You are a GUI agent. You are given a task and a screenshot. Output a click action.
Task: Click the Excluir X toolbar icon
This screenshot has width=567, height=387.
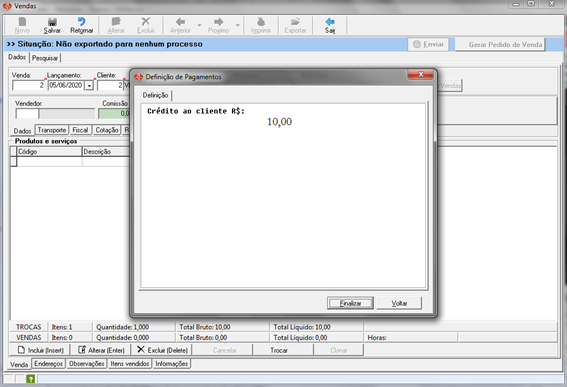point(146,22)
